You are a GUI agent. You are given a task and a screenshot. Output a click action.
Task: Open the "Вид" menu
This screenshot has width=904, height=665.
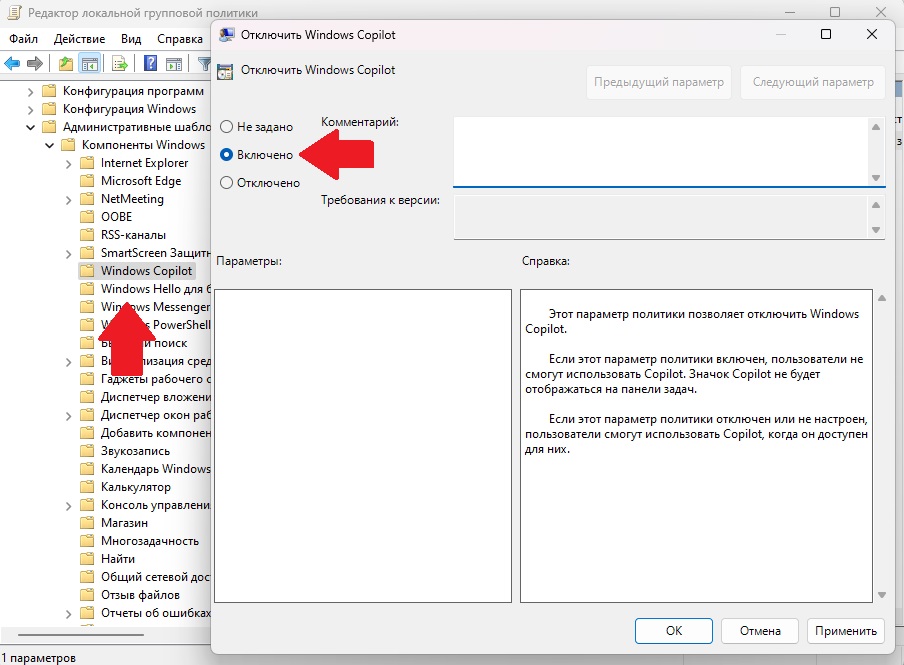[x=131, y=38]
